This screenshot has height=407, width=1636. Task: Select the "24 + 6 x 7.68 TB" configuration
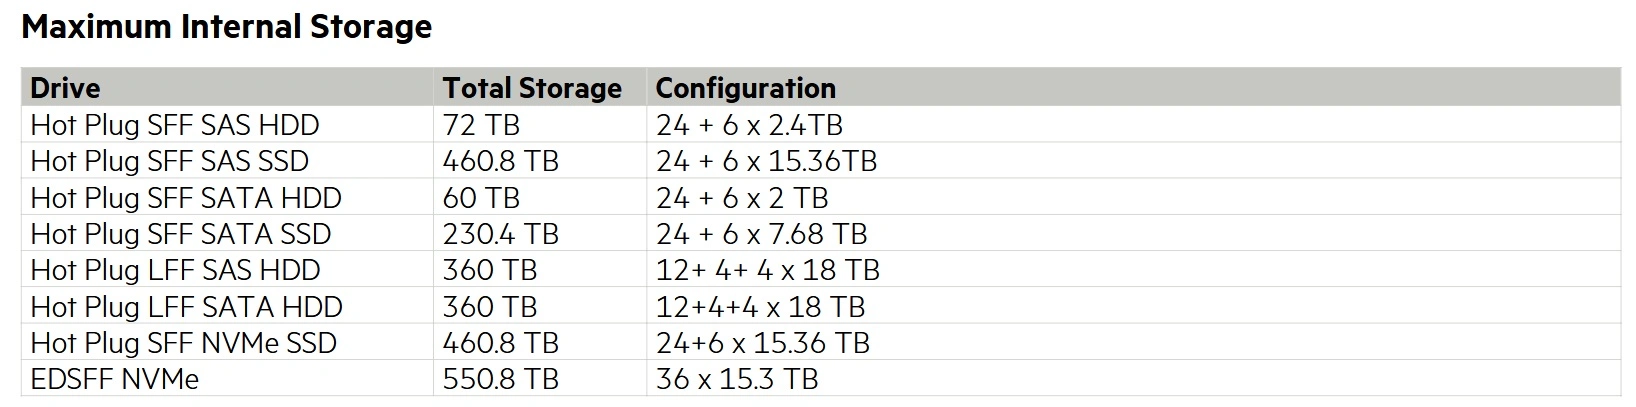pos(761,234)
